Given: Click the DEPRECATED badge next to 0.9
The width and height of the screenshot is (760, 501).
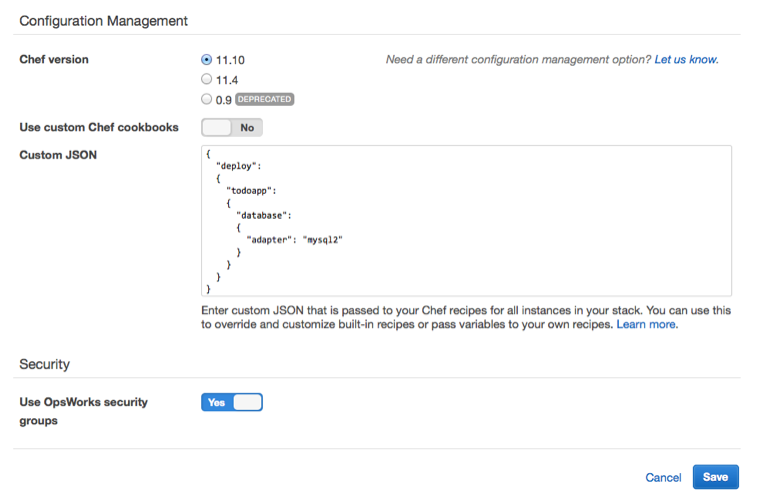Looking at the screenshot, I should pos(265,99).
